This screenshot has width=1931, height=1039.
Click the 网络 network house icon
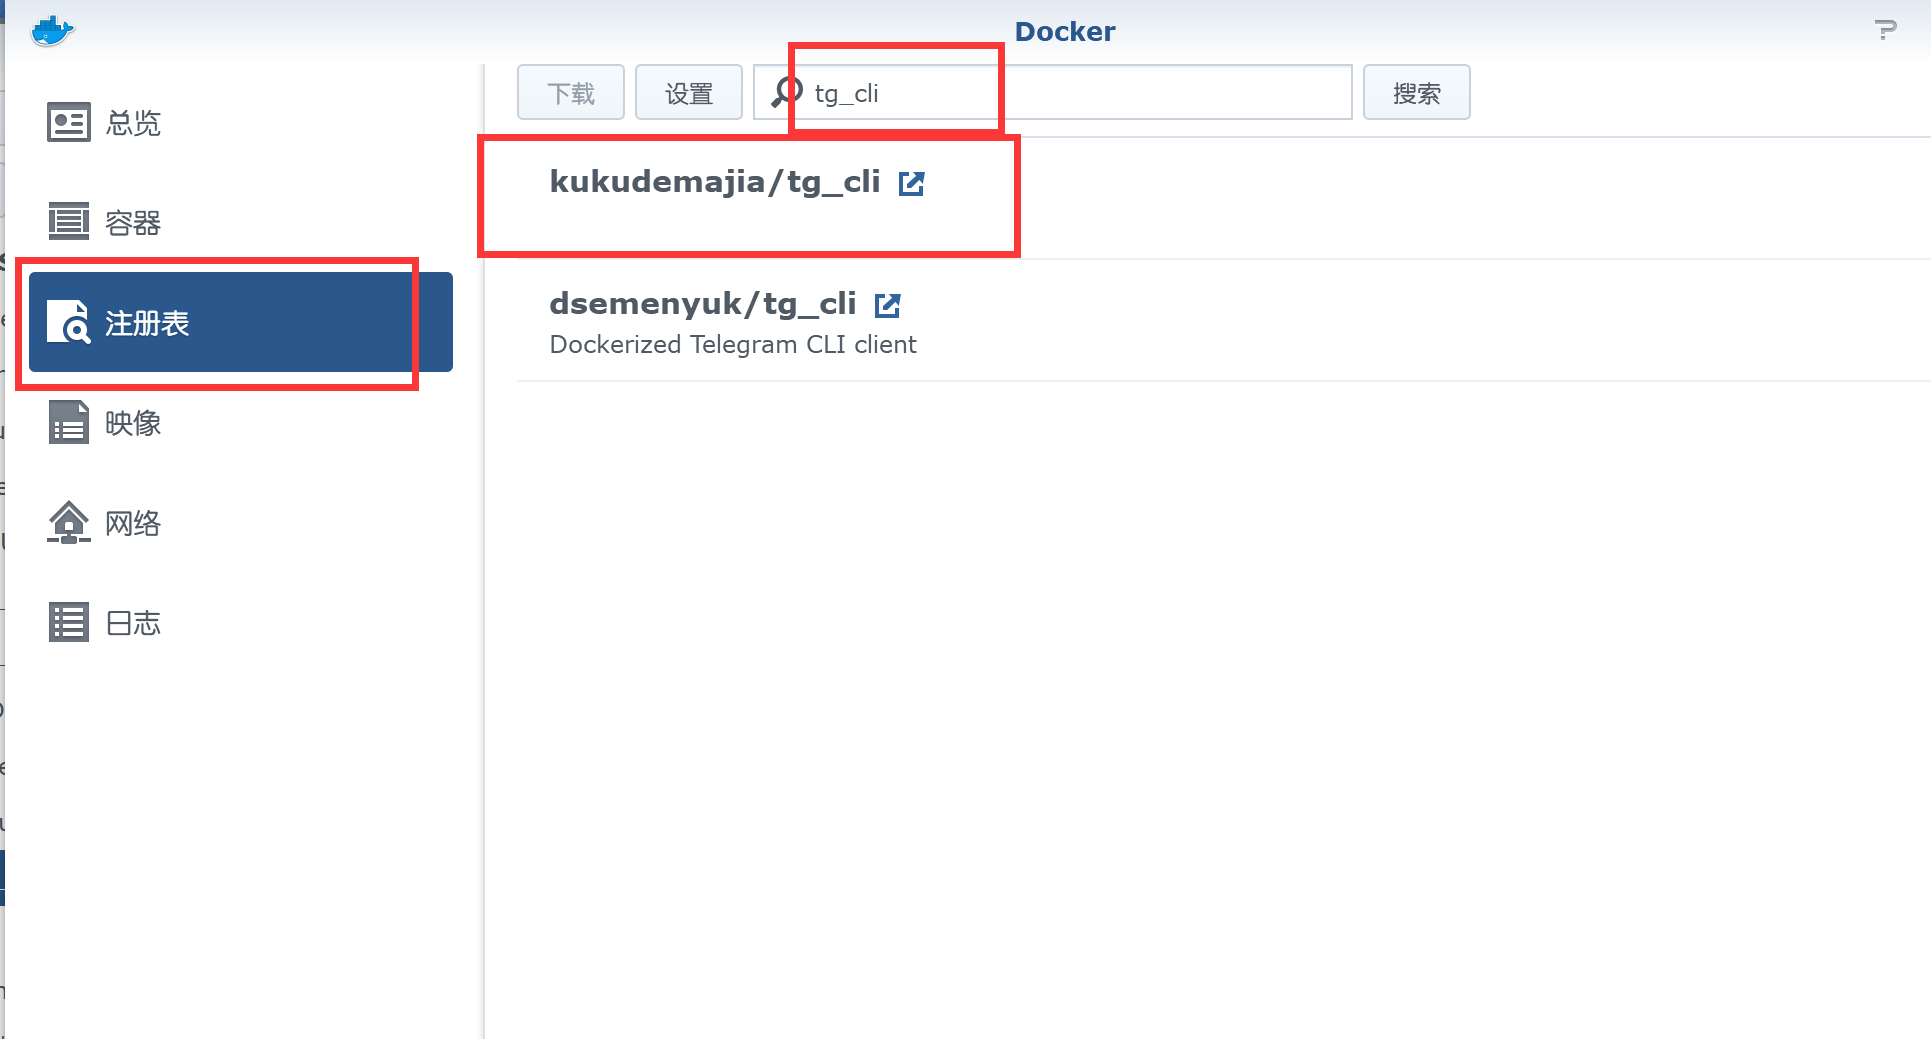click(x=69, y=522)
